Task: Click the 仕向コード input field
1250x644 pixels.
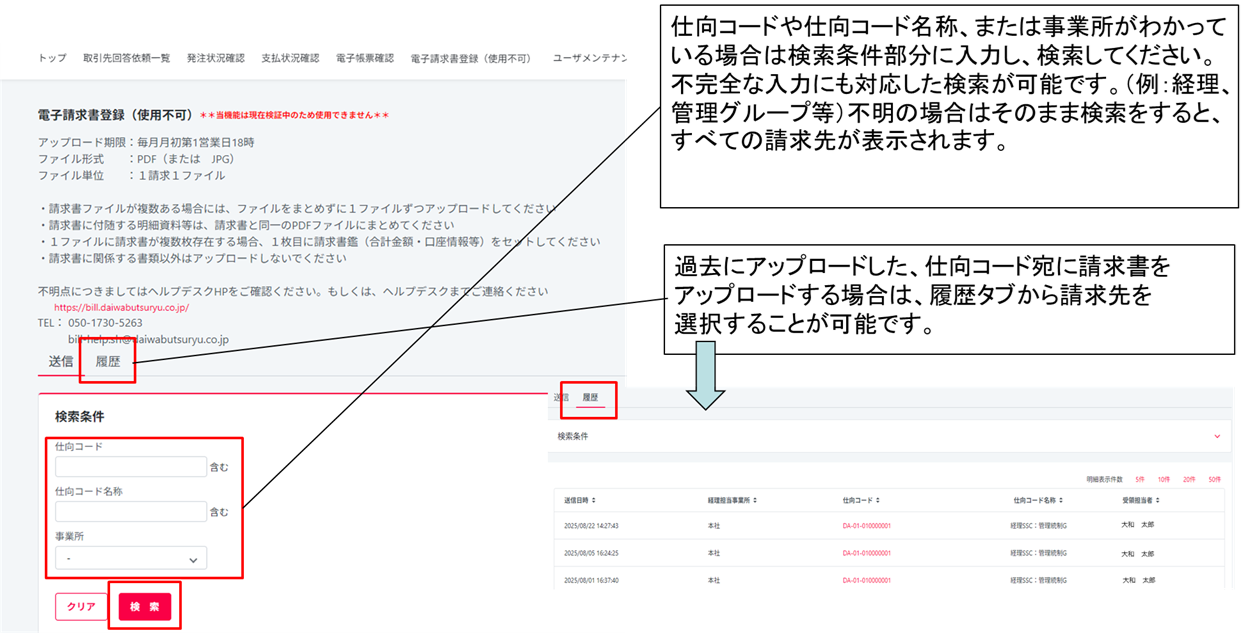Action: point(131,467)
